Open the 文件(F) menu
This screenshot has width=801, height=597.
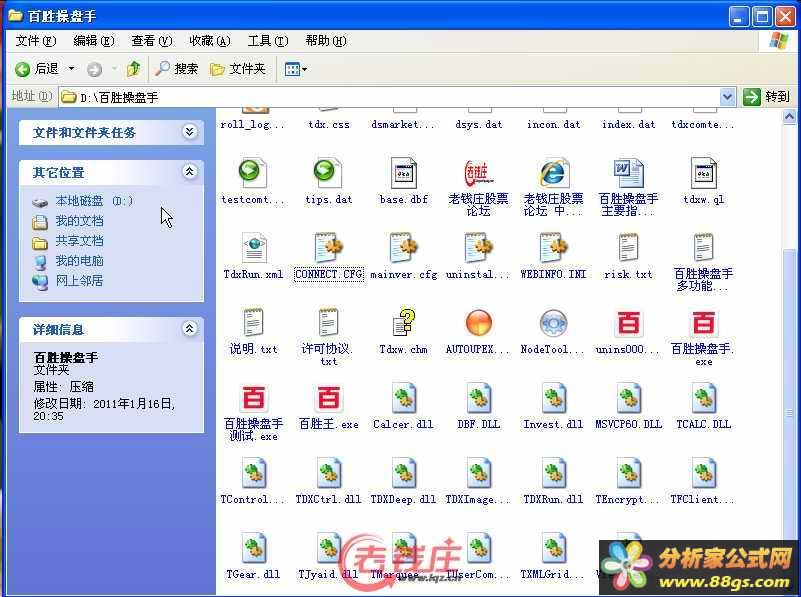(x=35, y=40)
